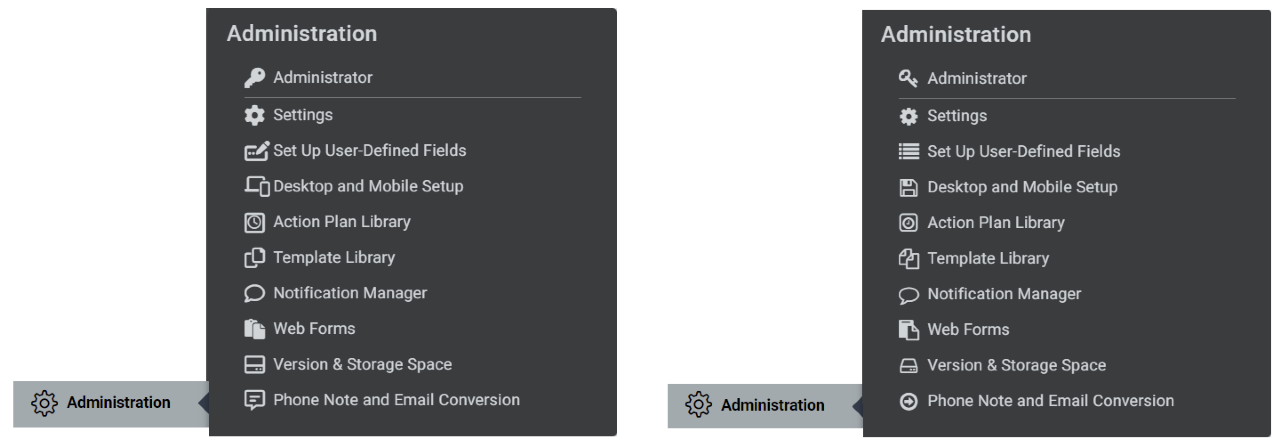
Task: Click the circled arrow icon for Phone Note conversion
Action: pos(908,401)
